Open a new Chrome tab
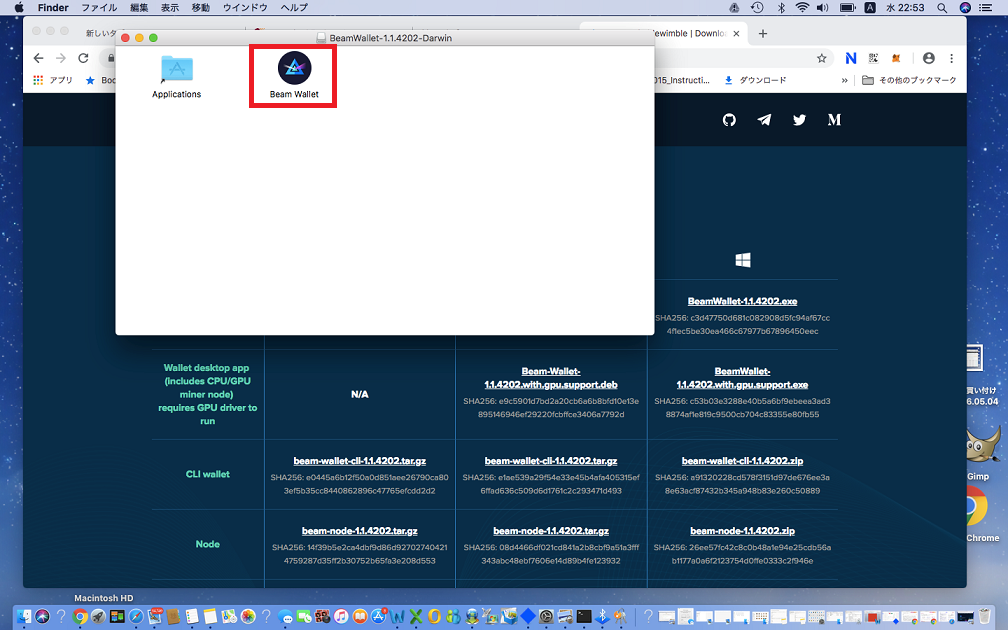The image size is (1008, 630). click(x=762, y=33)
